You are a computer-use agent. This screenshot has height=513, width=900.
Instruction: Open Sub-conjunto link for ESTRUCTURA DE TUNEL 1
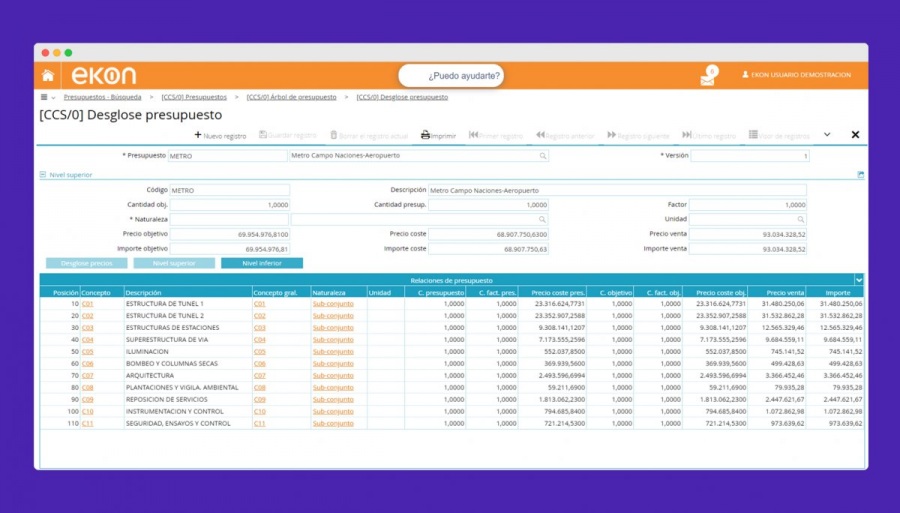pos(333,304)
